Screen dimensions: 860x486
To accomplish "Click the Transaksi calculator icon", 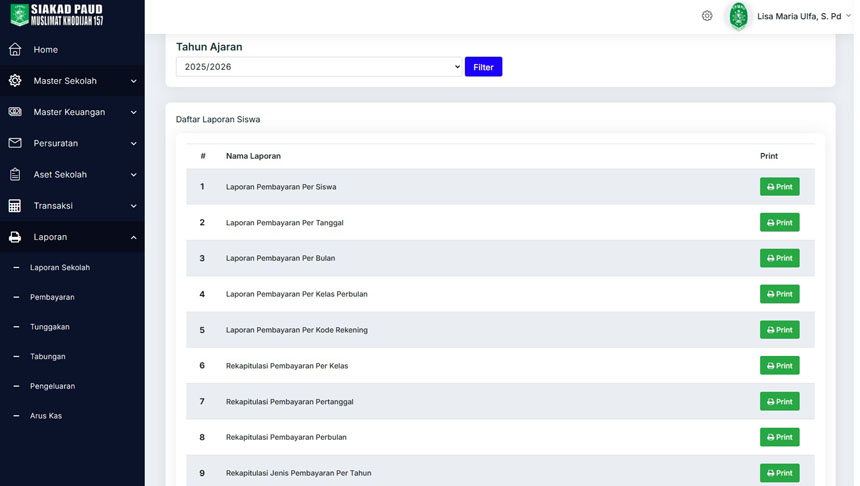I will pyautogui.click(x=15, y=206).
